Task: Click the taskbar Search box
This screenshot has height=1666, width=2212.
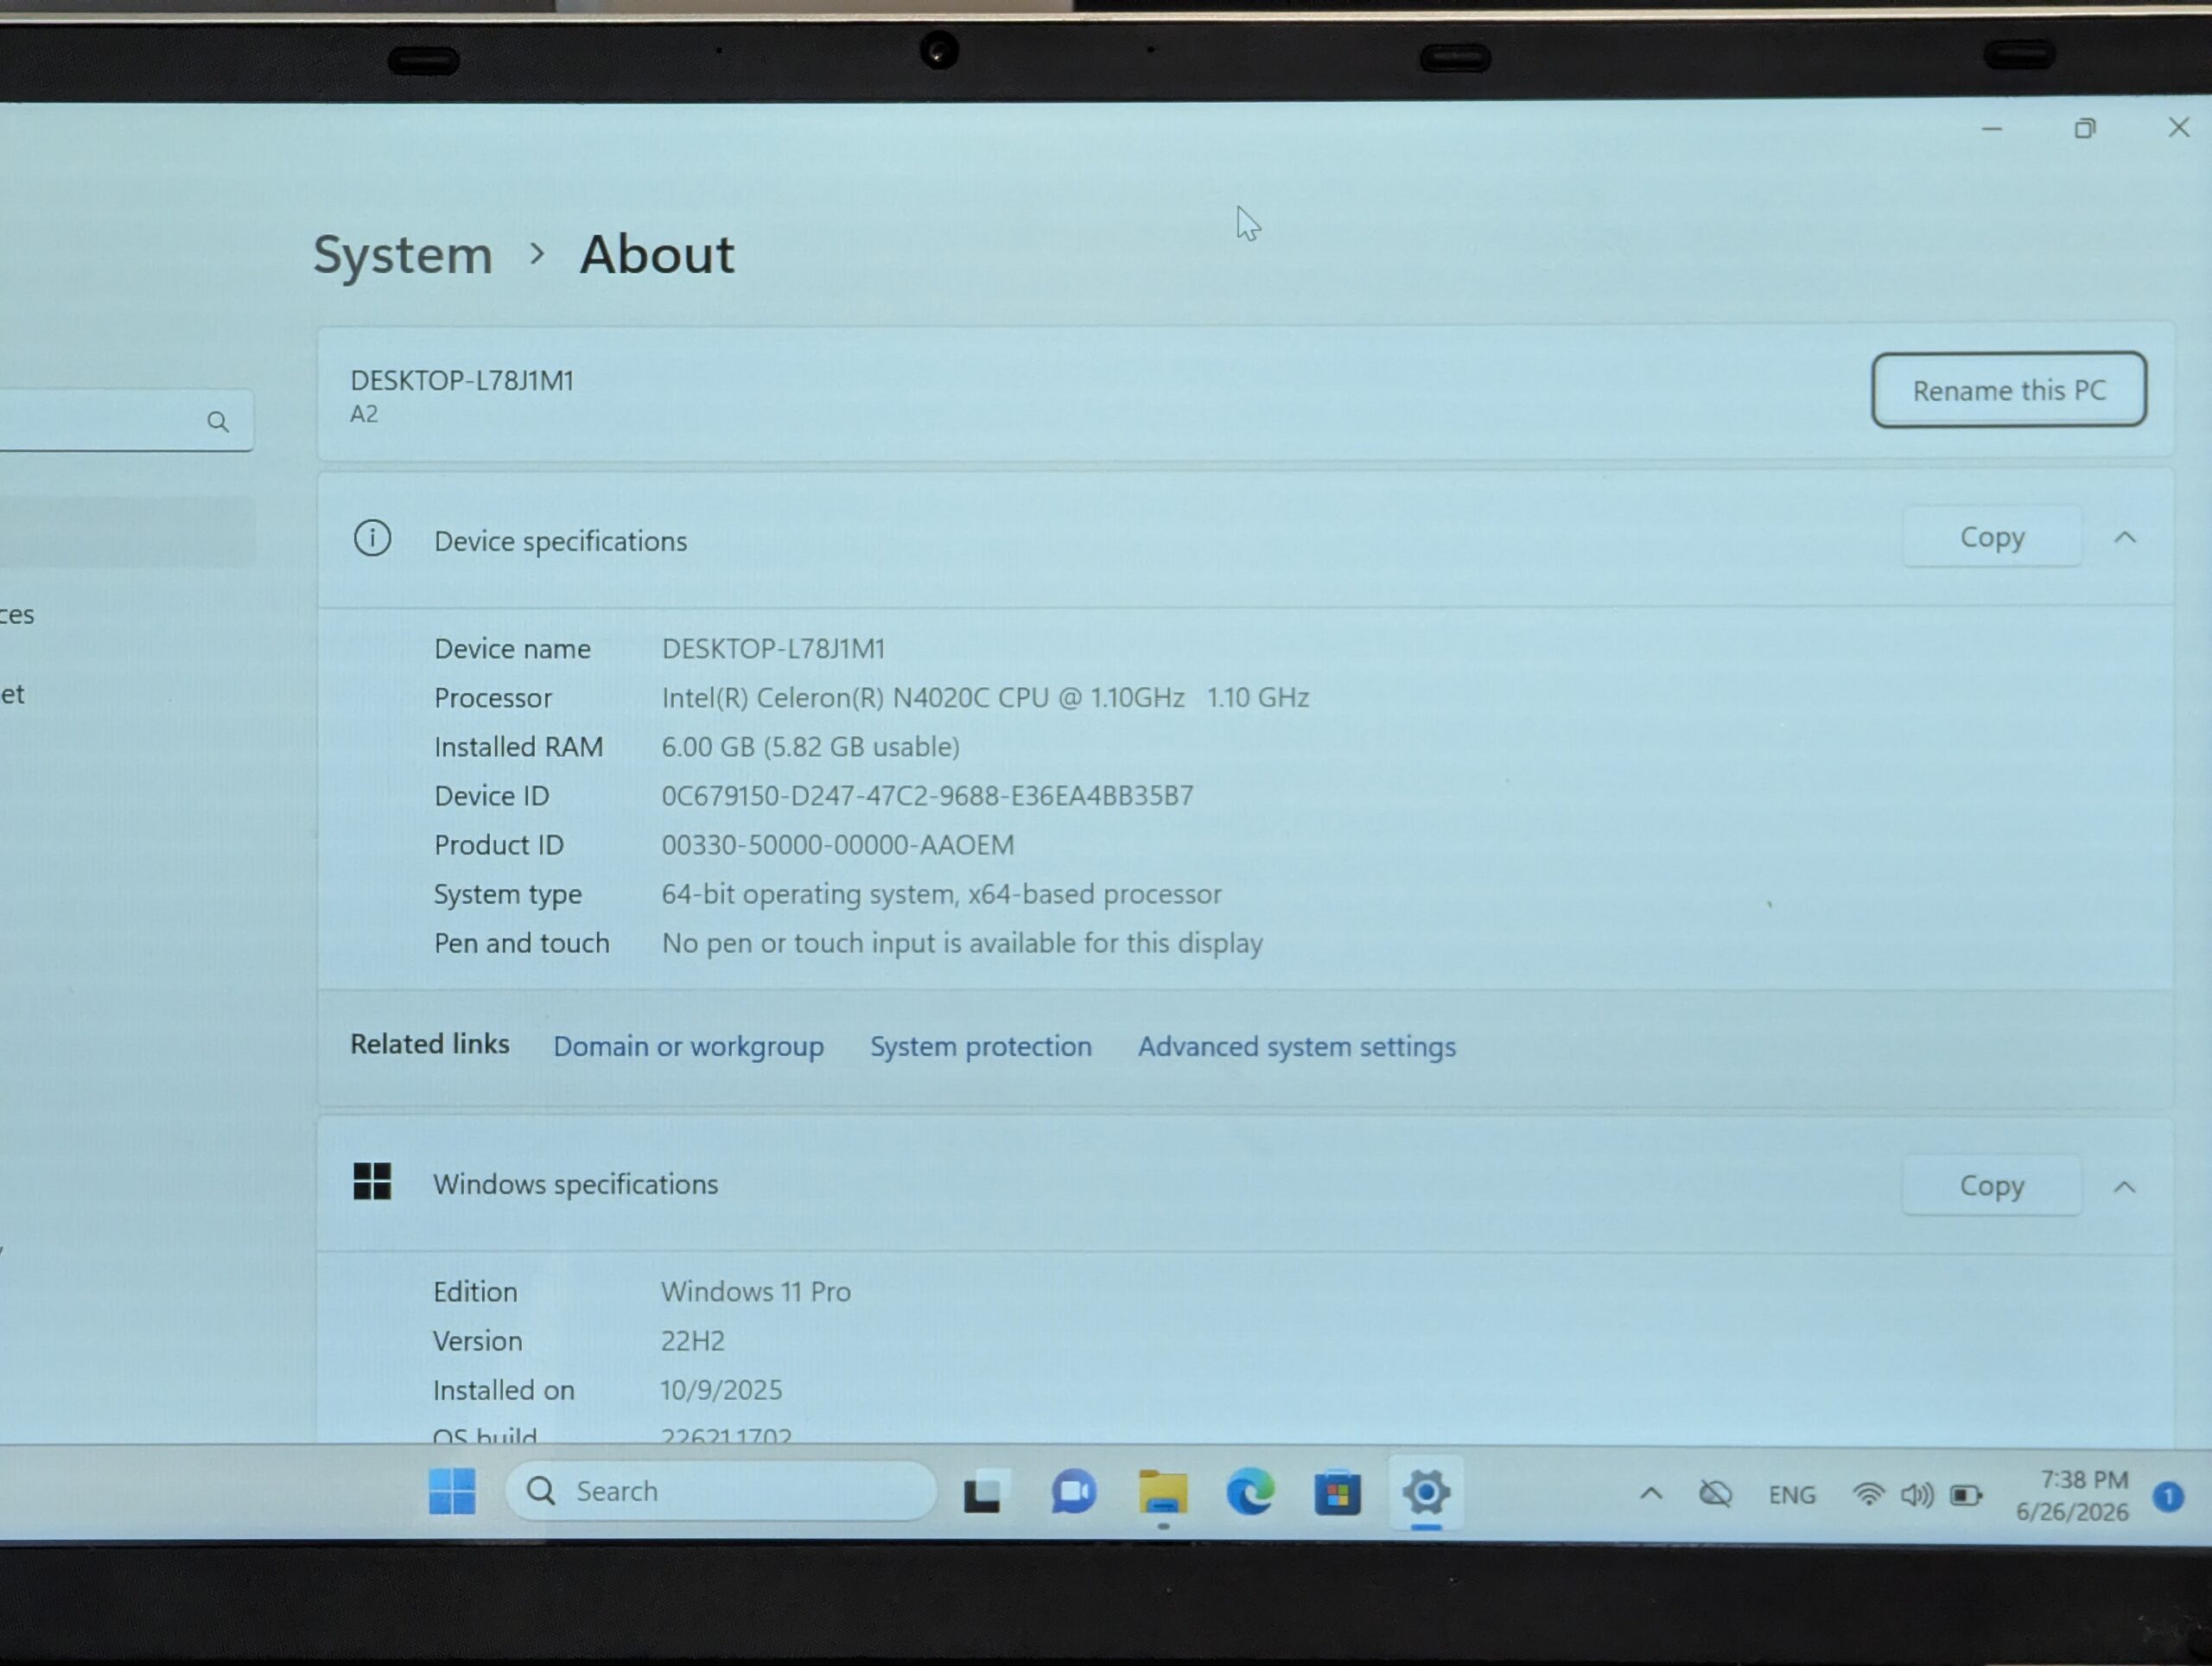Action: point(721,1491)
